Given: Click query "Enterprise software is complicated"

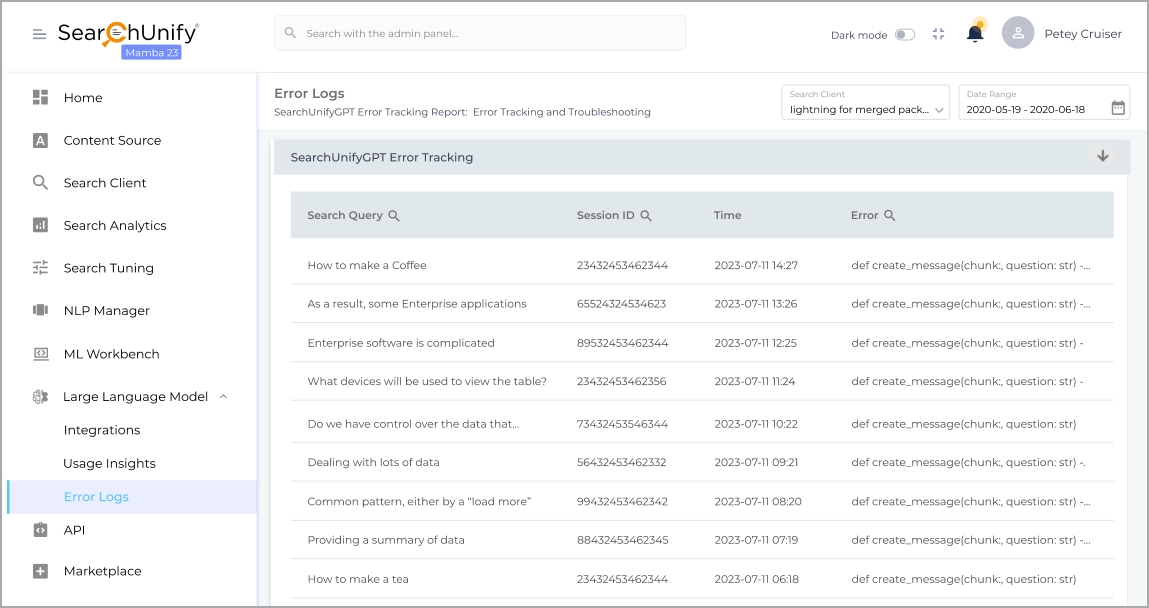Looking at the screenshot, I should [401, 343].
